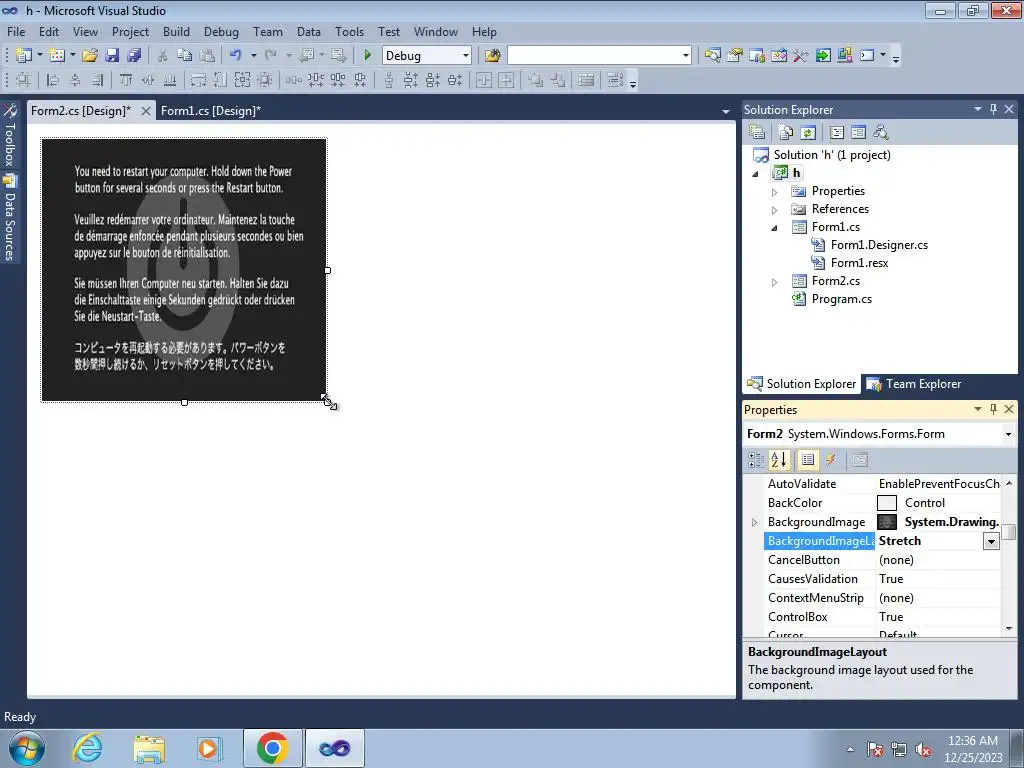Open Windows Start menu
This screenshot has width=1024, height=768.
pos(26,748)
